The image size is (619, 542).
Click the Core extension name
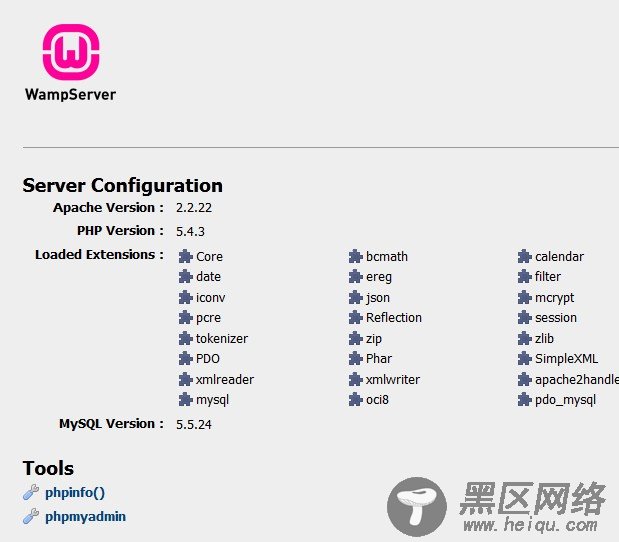[209, 257]
